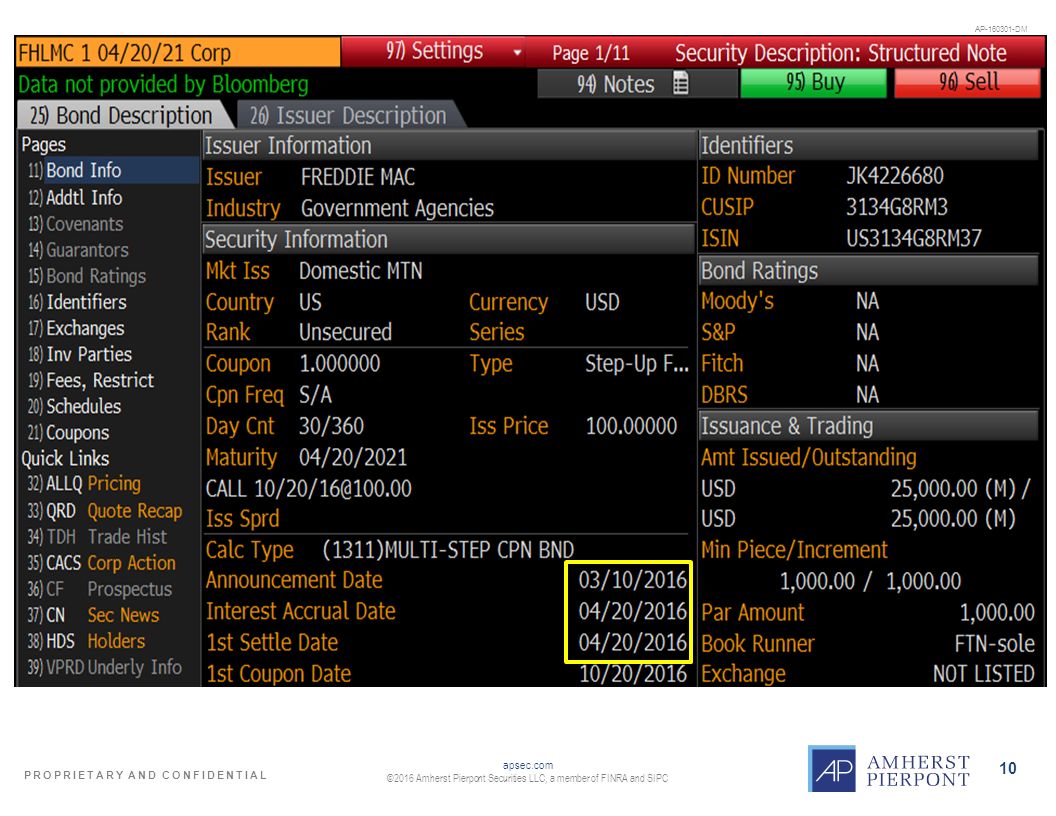Screen dimensions: 1056x816
Task: Select the Domestic MTN value
Action: [x=360, y=271]
